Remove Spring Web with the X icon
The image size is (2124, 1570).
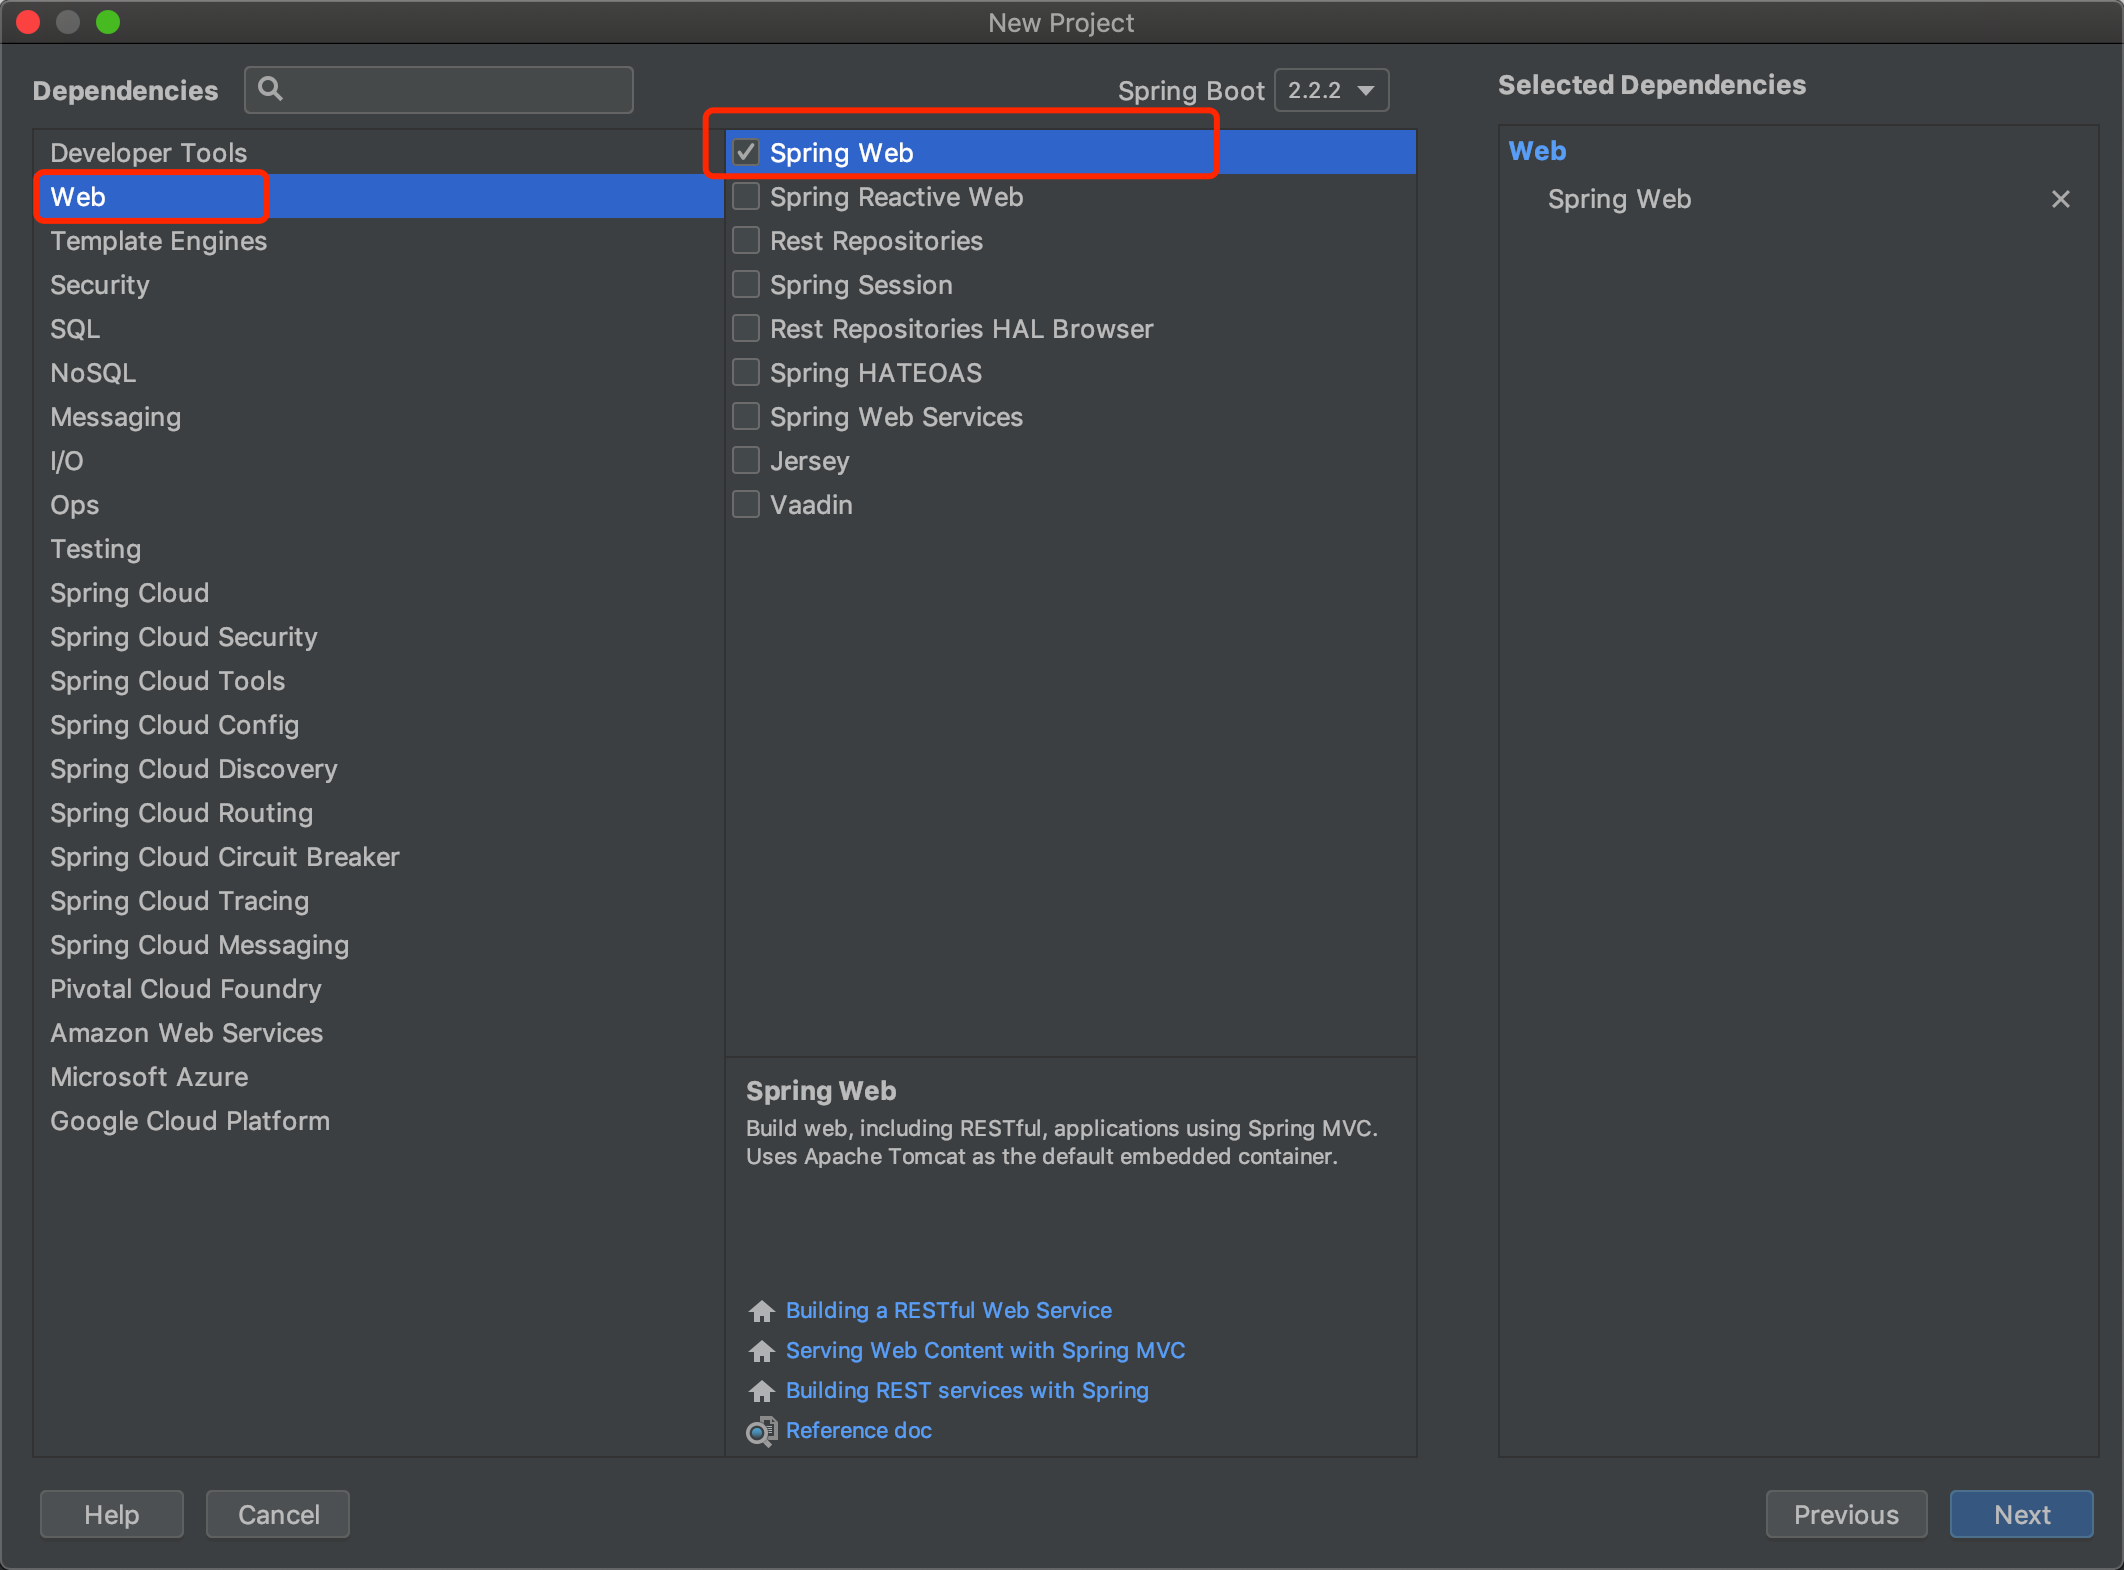pos(2060,199)
